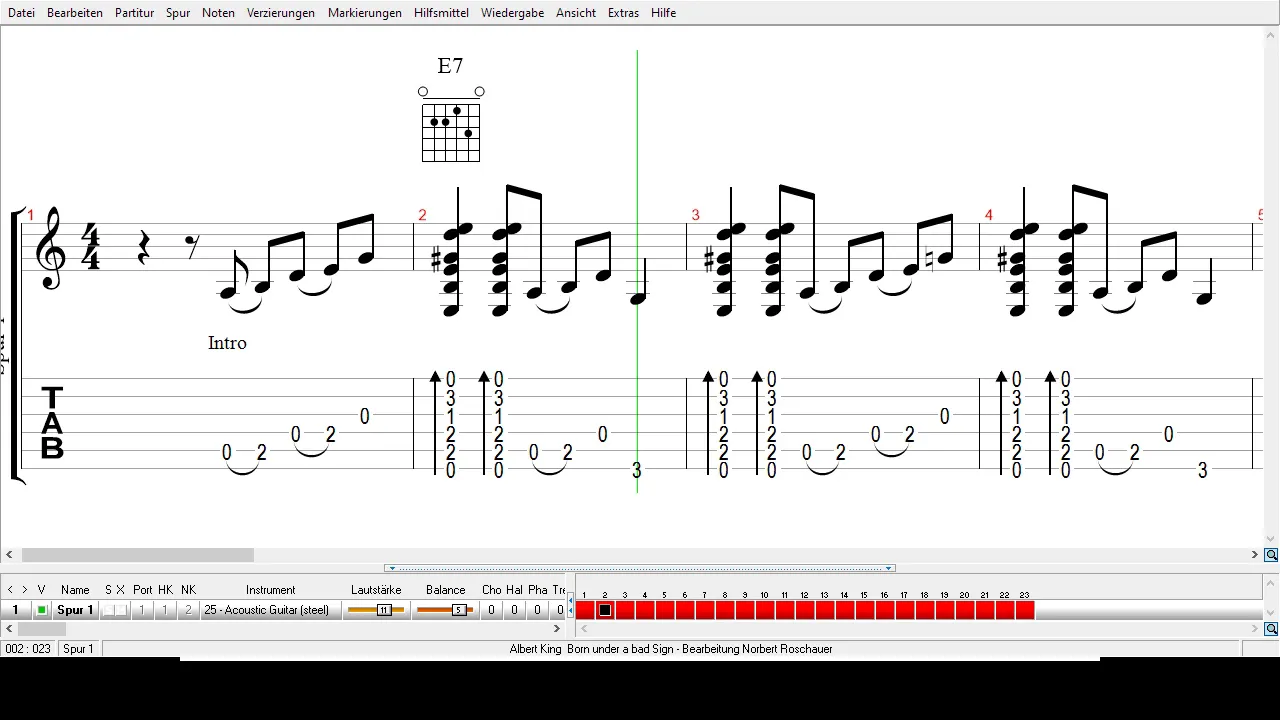Adjust the Balance pan slider
The image size is (1280, 720).
click(445, 610)
